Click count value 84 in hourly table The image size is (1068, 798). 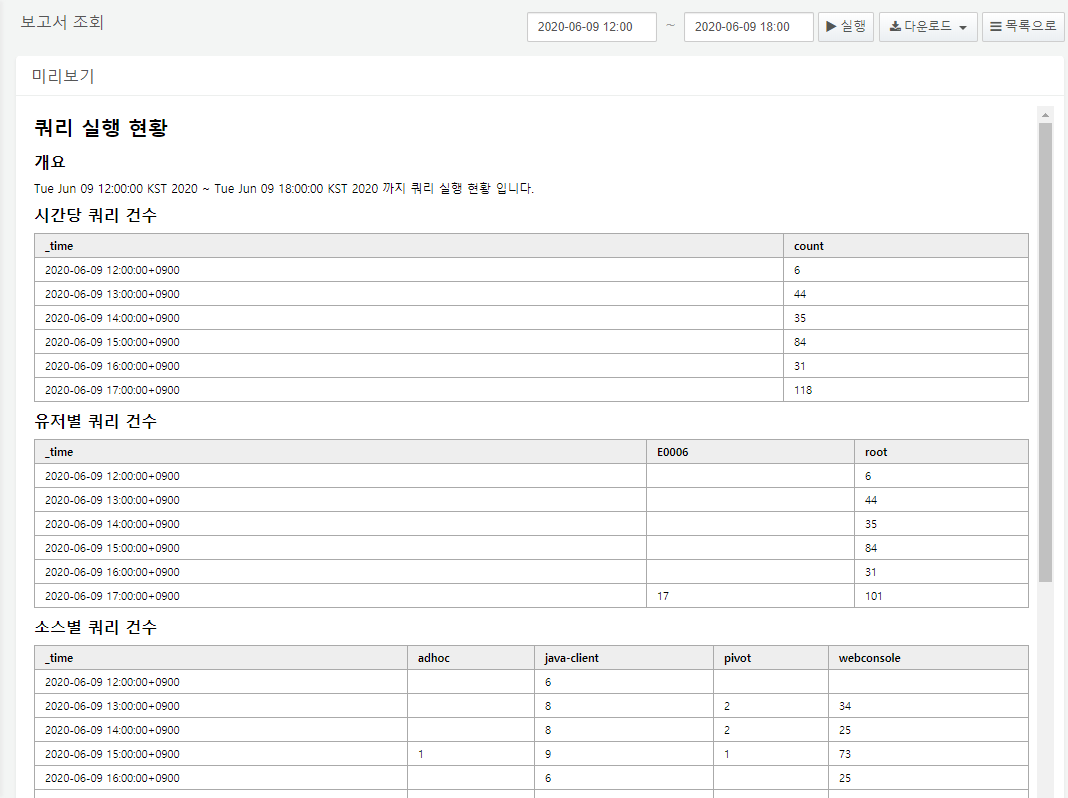tap(800, 342)
